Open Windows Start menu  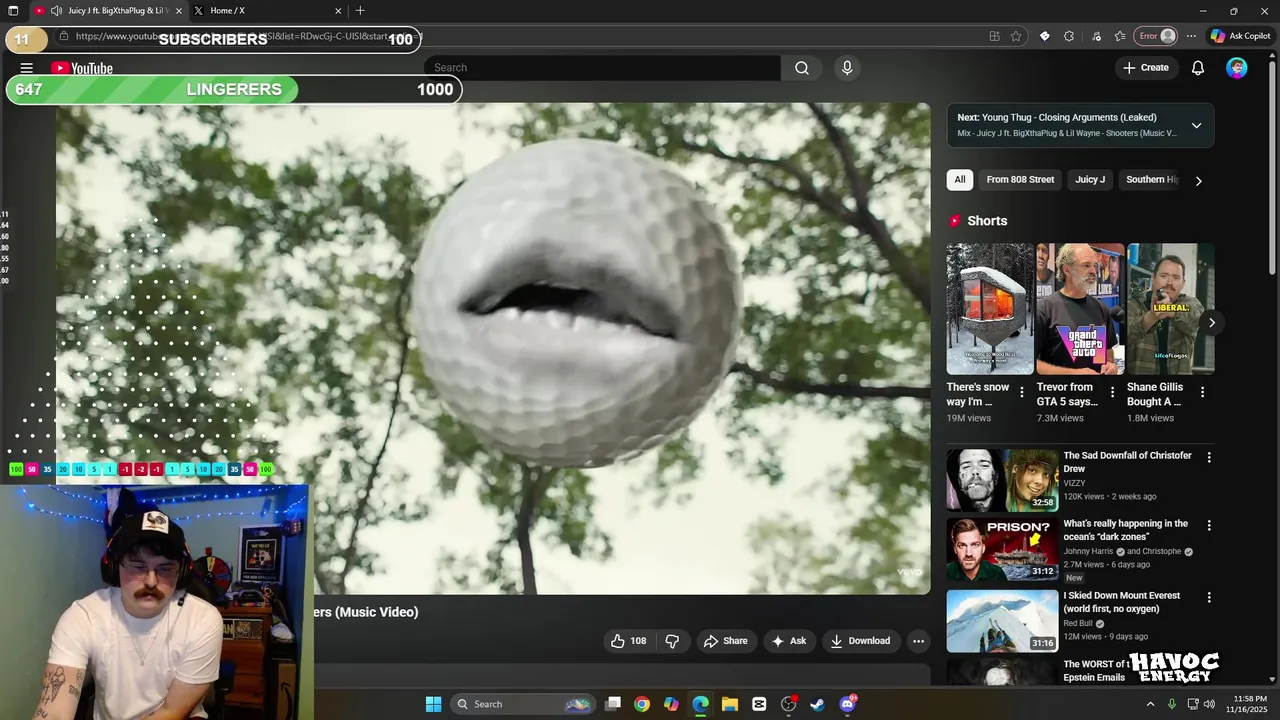click(x=433, y=704)
